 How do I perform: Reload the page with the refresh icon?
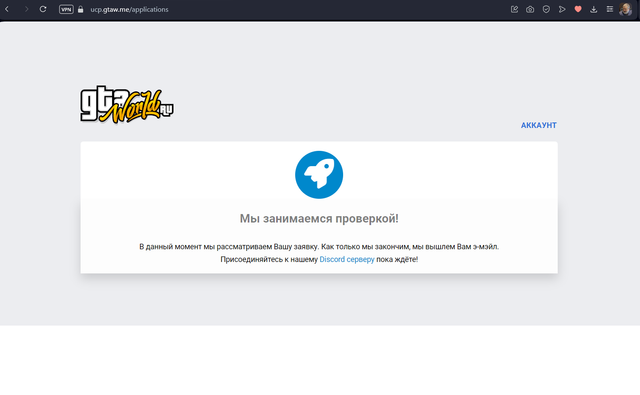pyautogui.click(x=43, y=9)
